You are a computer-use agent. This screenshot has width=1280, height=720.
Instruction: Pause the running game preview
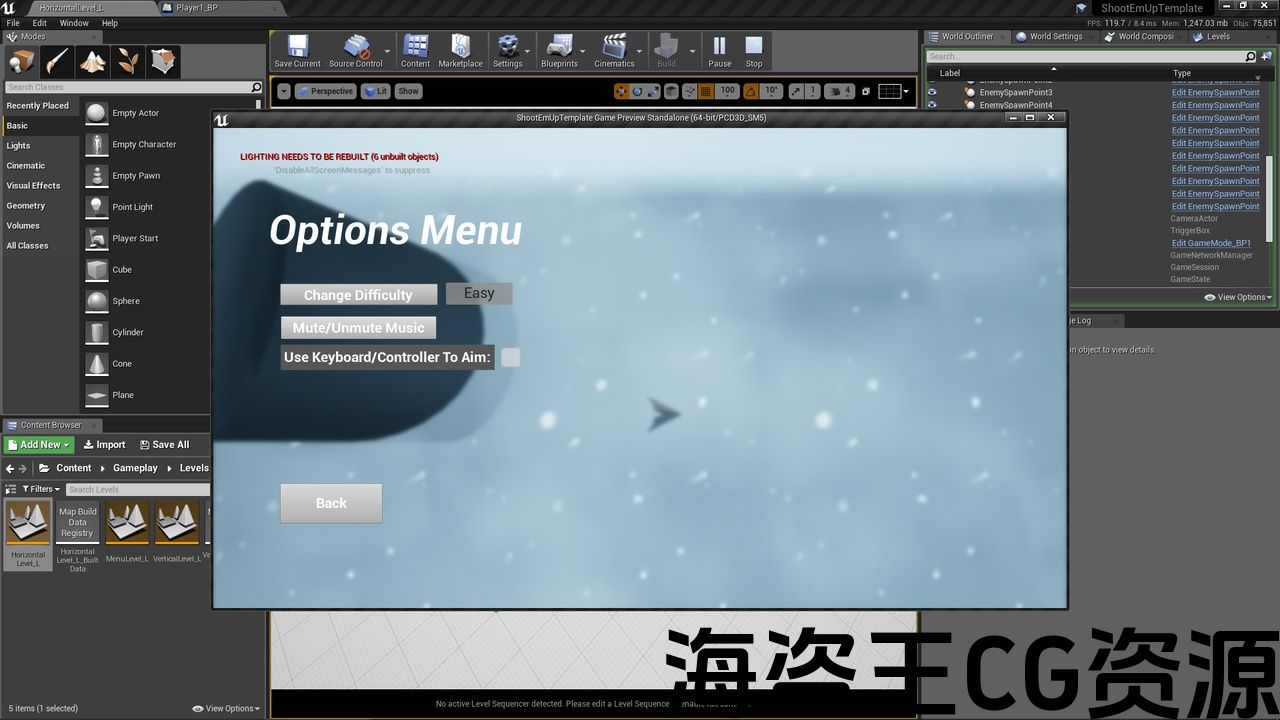(x=719, y=50)
